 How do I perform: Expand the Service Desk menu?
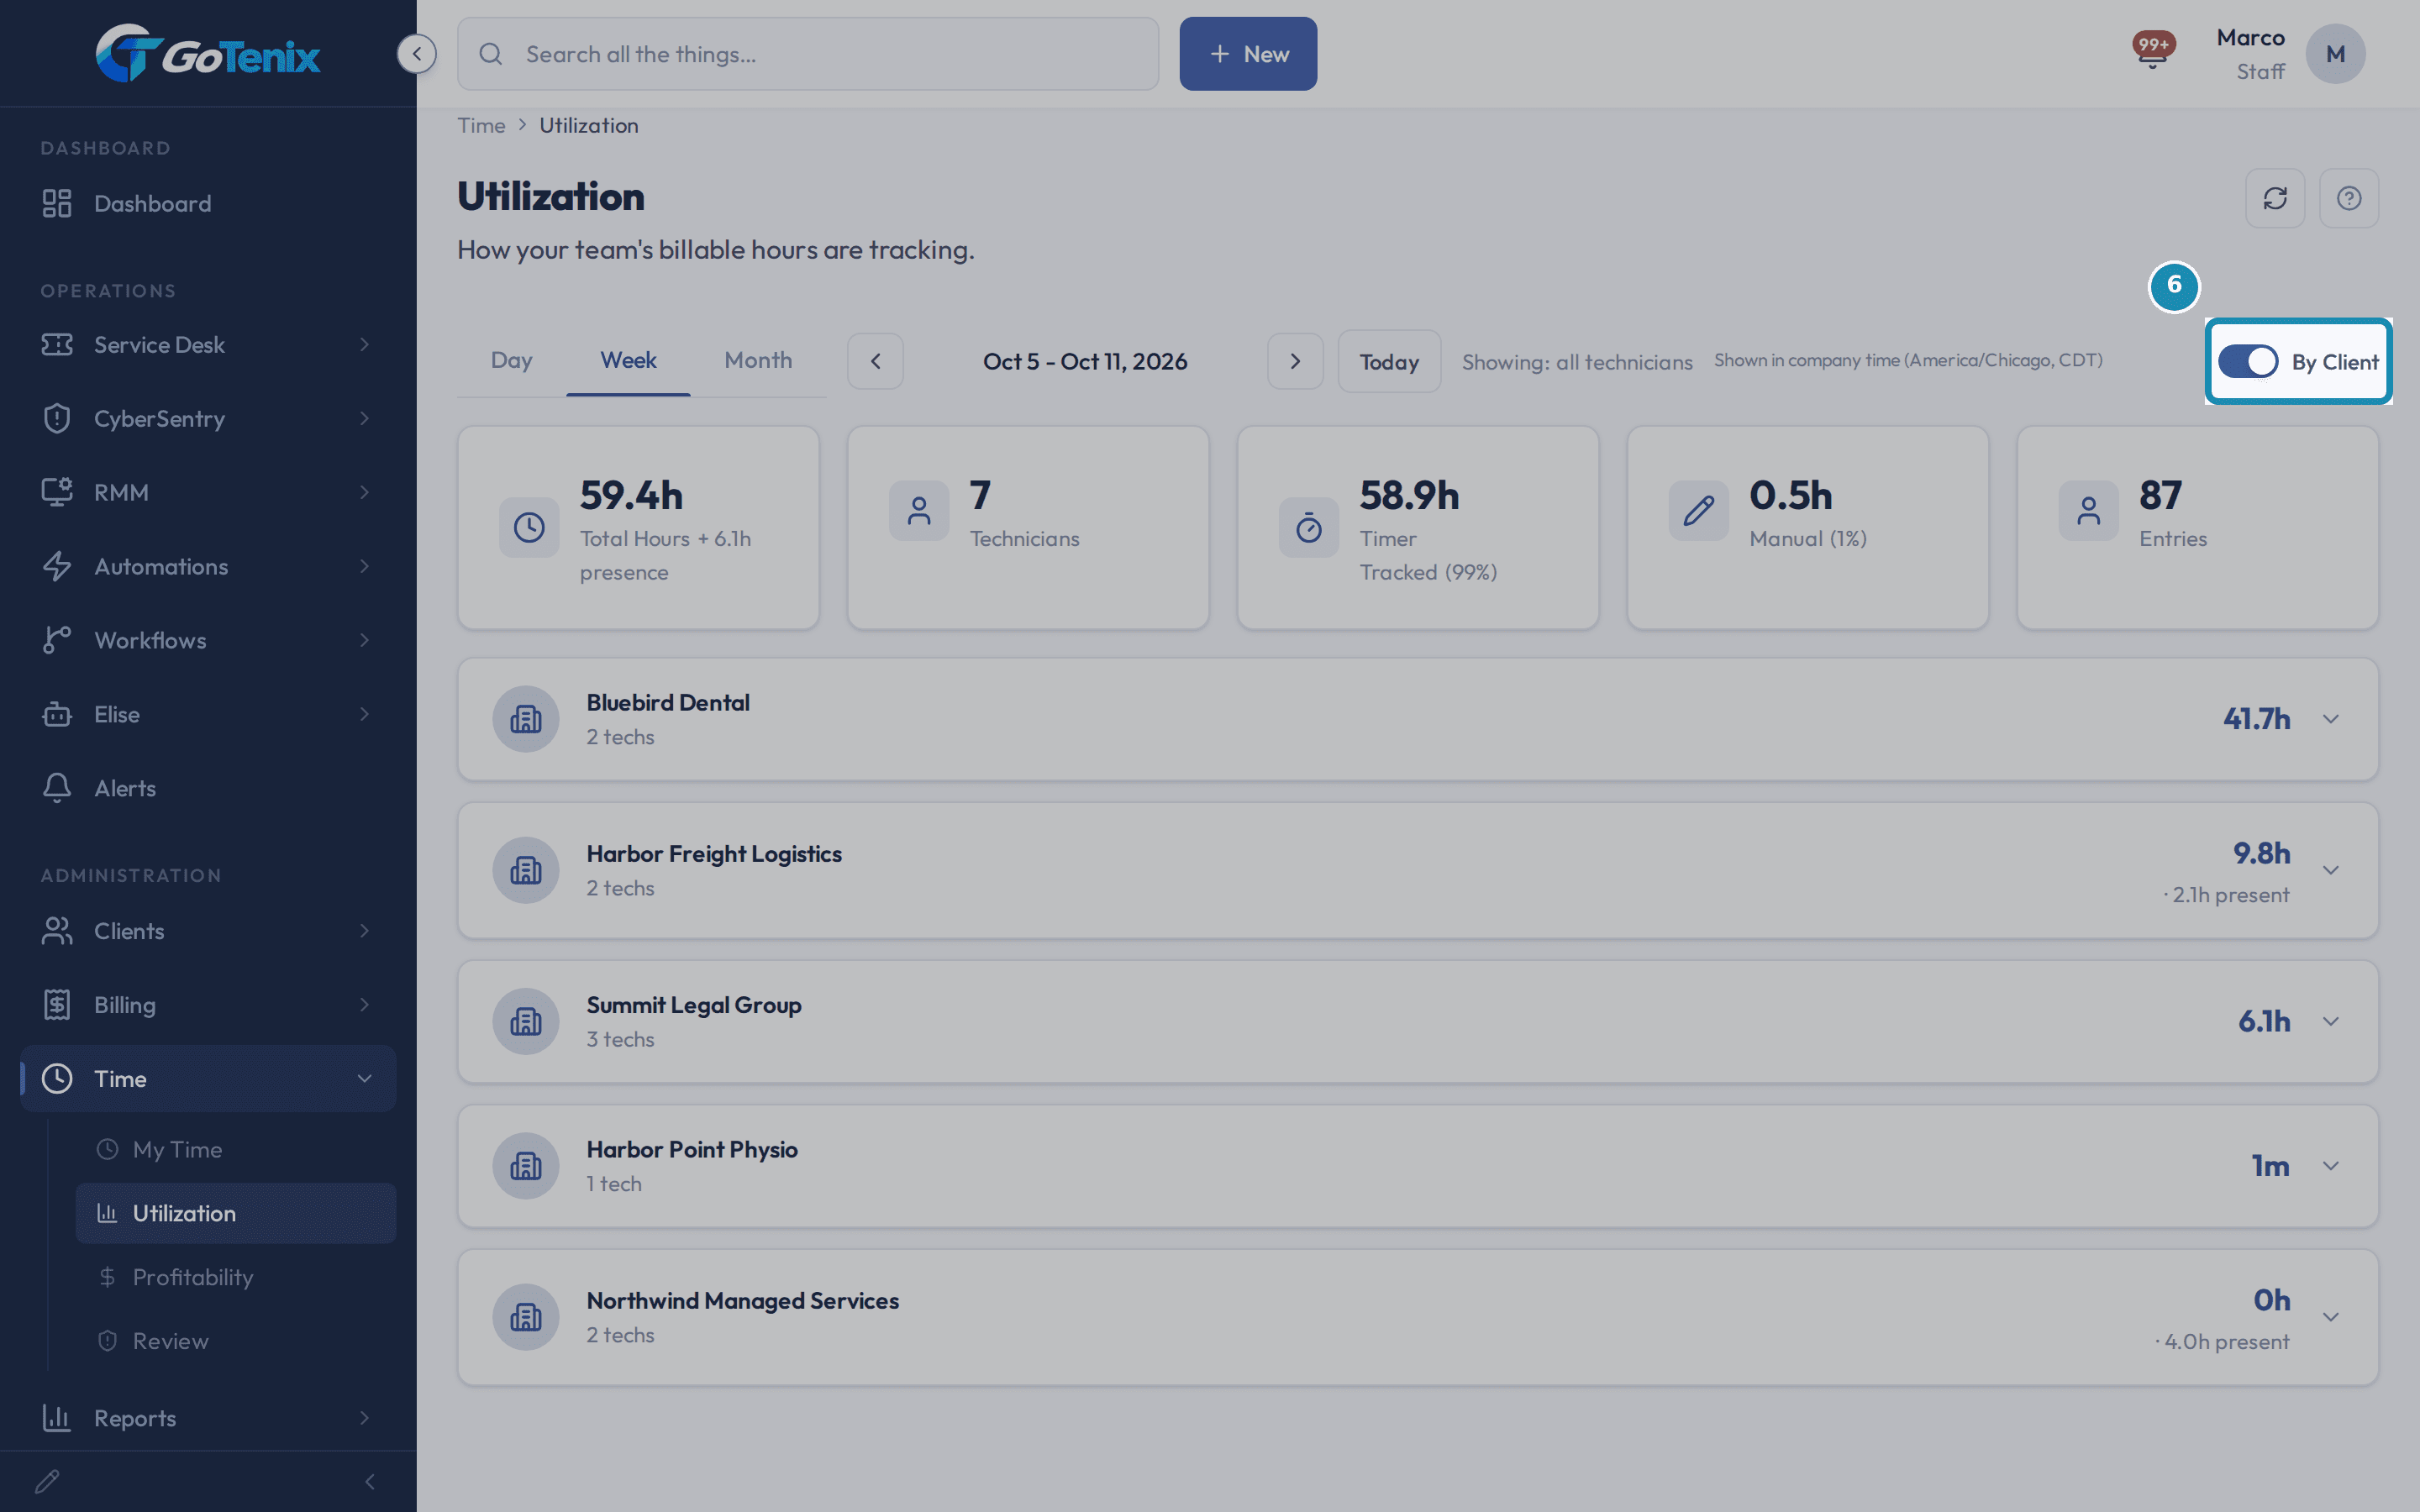[x=208, y=344]
